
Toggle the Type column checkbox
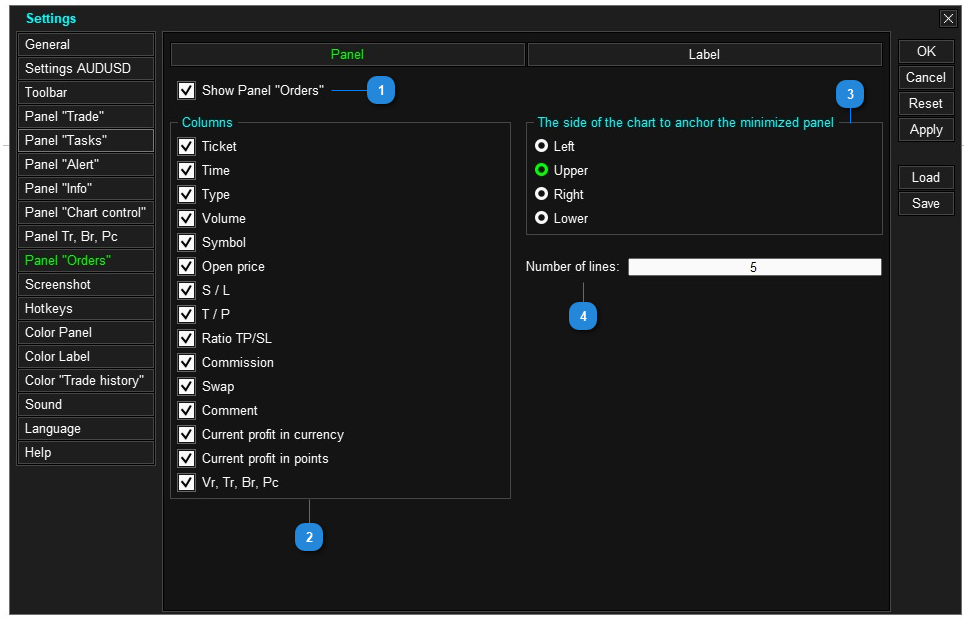186,195
